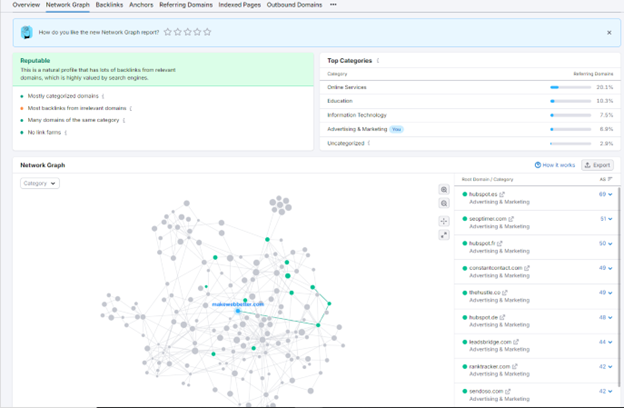This screenshot has height=408, width=624.
Task: Open hubspot.es in external link
Action: 502,194
